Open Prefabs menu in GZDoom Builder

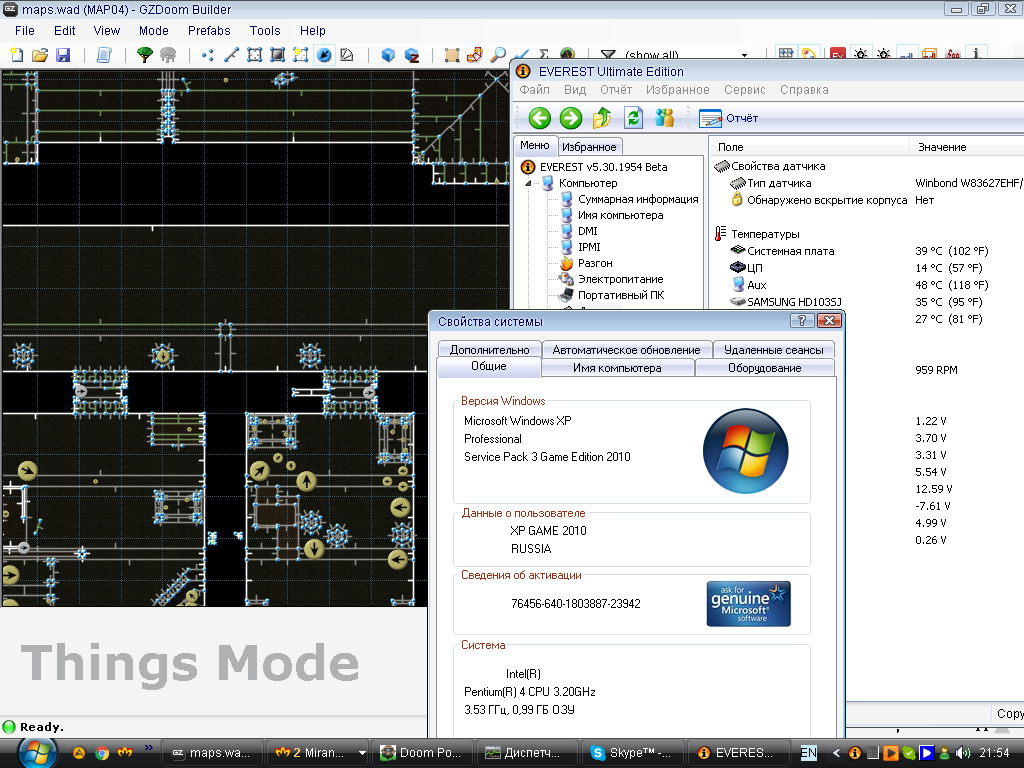pos(209,31)
